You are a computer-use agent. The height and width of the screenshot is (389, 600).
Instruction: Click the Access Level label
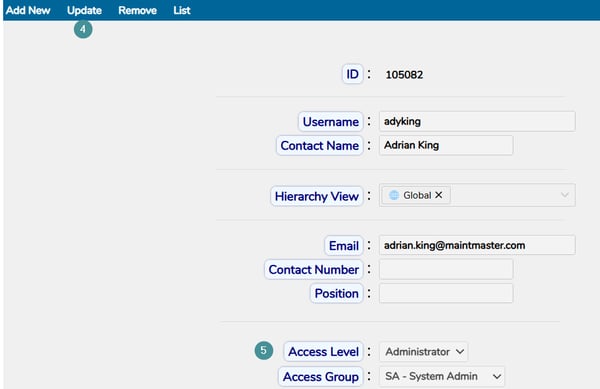click(x=323, y=352)
